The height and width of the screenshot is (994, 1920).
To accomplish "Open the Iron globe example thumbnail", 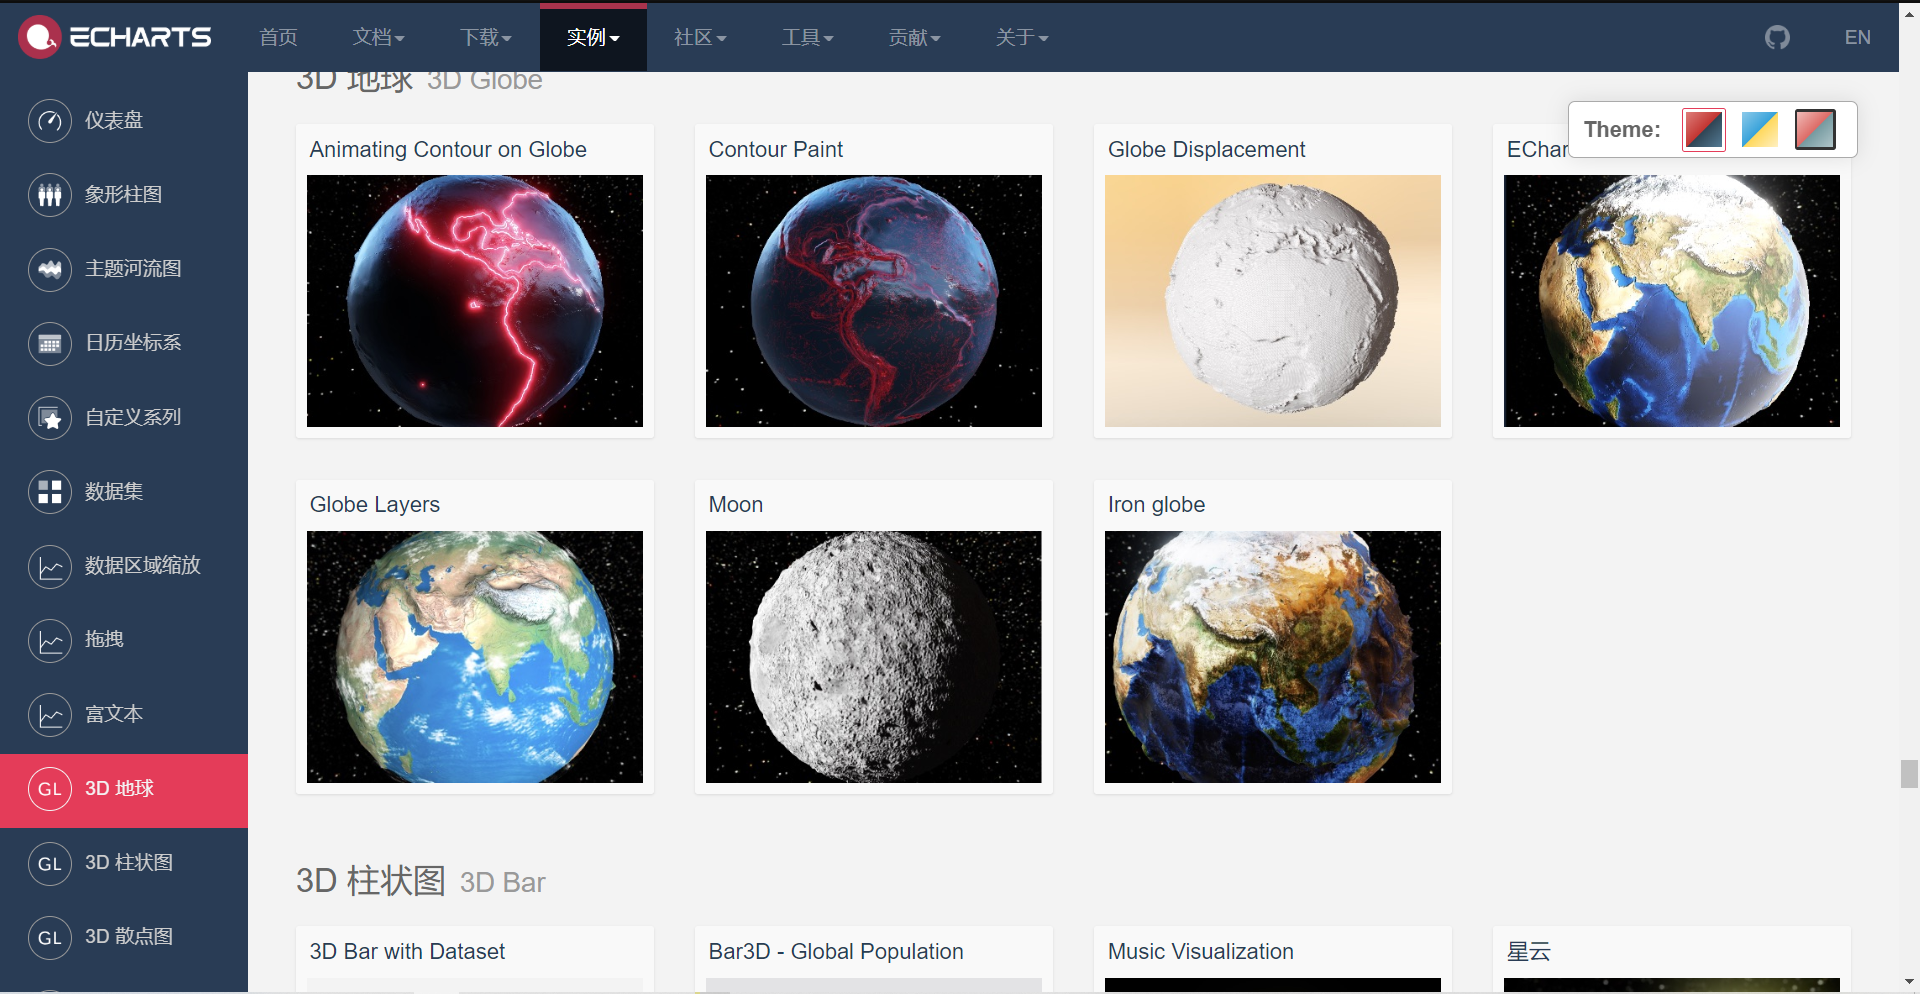I will pyautogui.click(x=1273, y=657).
